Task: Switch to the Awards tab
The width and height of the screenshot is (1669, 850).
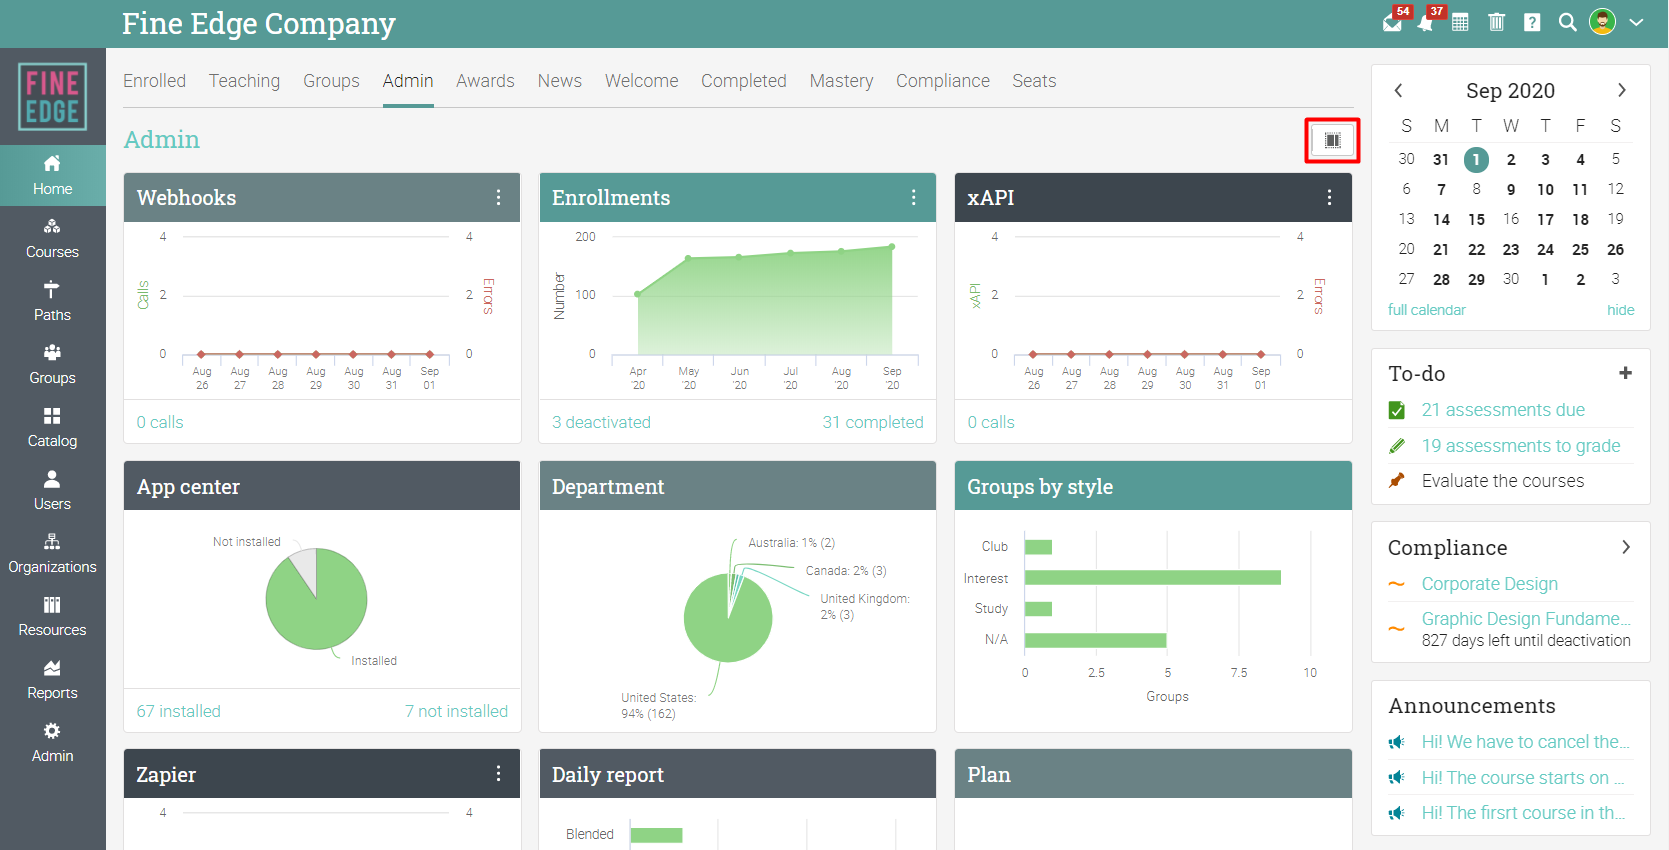Action: (x=485, y=81)
